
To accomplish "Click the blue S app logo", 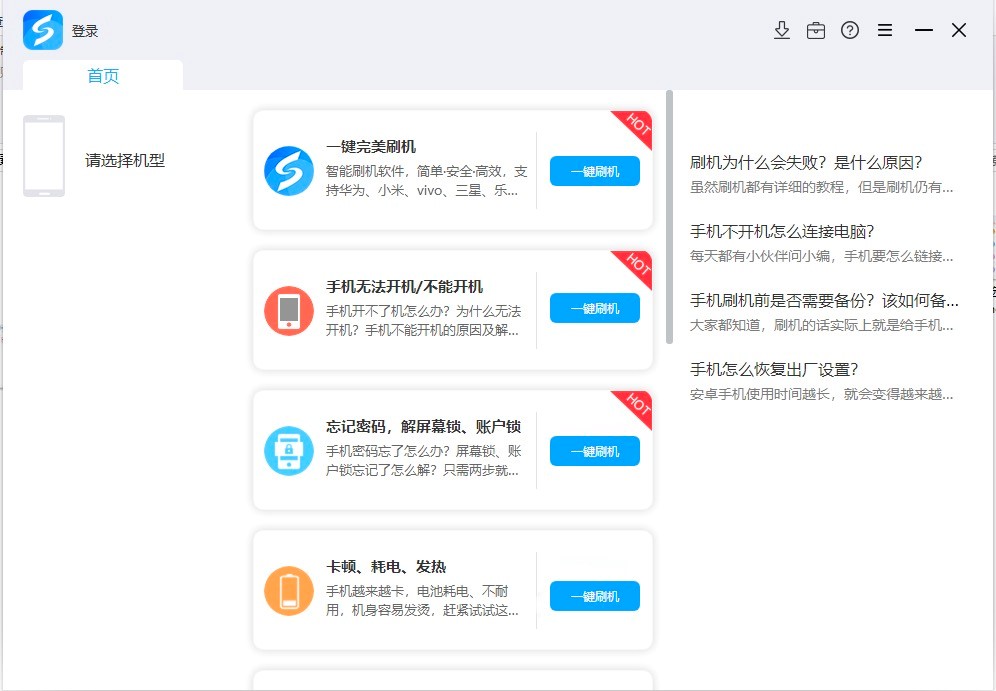I will [43, 30].
